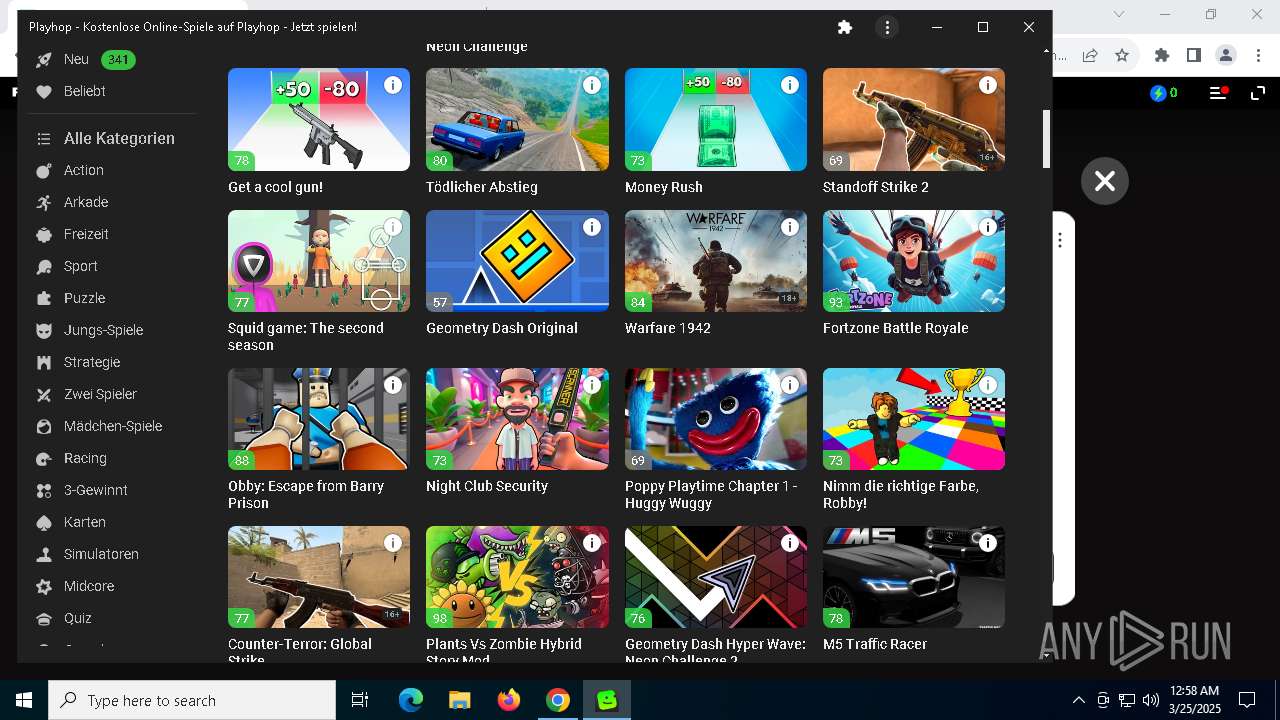Show info for Money Rush game
1280x720 pixels.
click(x=790, y=85)
